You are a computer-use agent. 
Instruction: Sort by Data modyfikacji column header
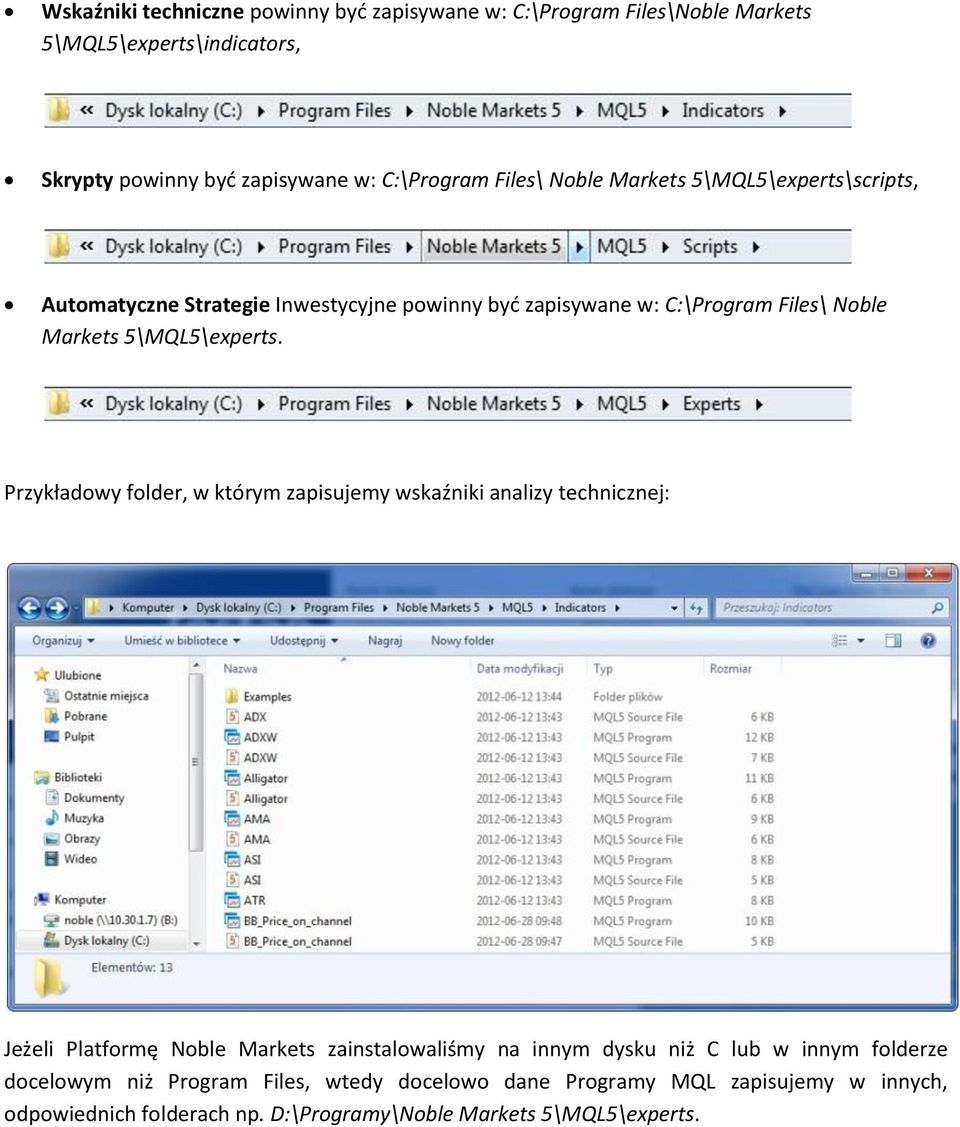point(520,668)
